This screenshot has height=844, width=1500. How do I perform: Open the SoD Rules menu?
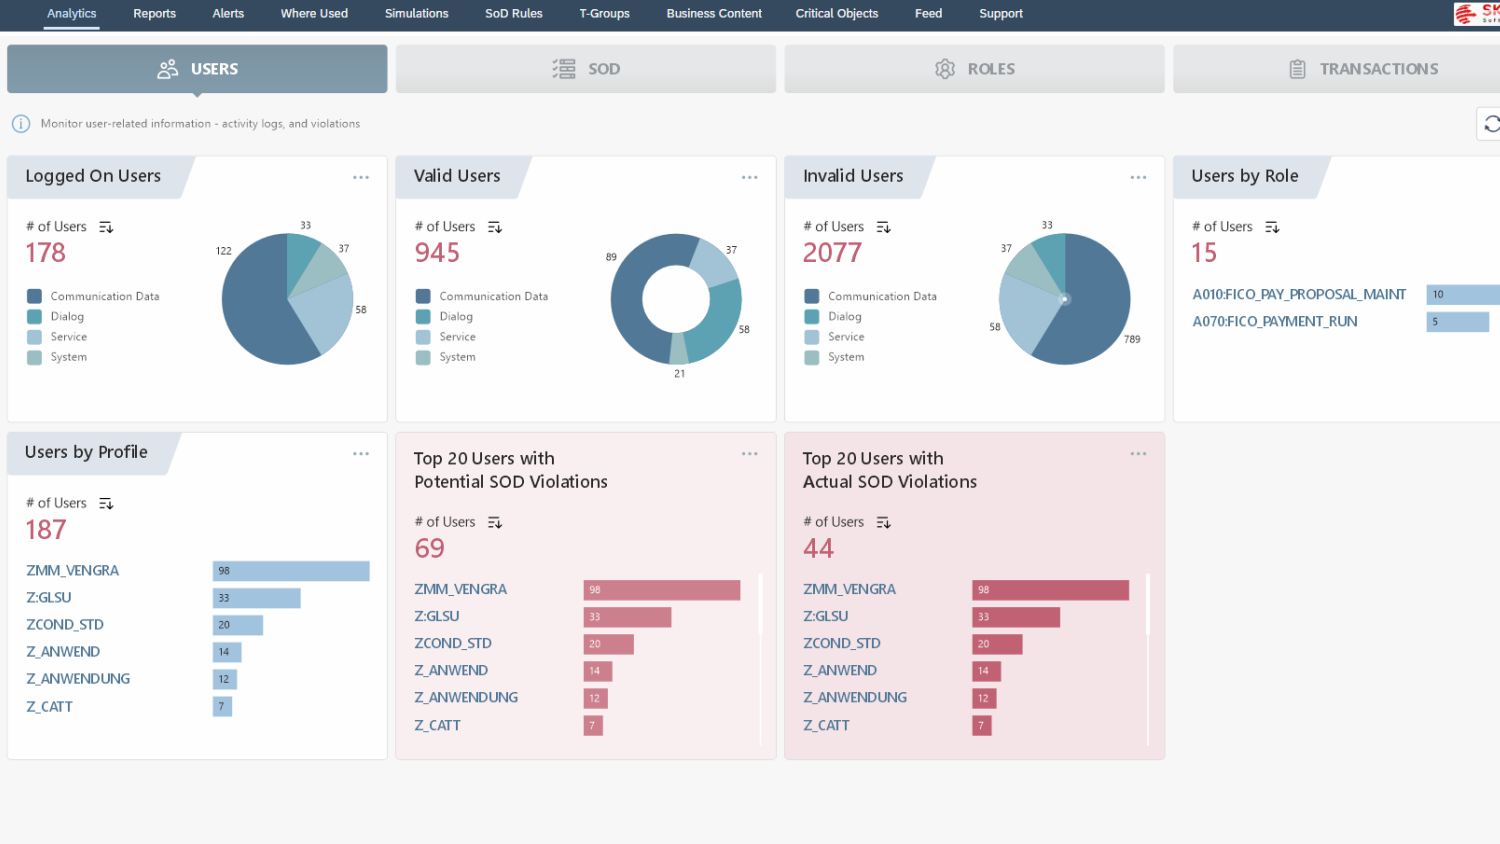(513, 14)
